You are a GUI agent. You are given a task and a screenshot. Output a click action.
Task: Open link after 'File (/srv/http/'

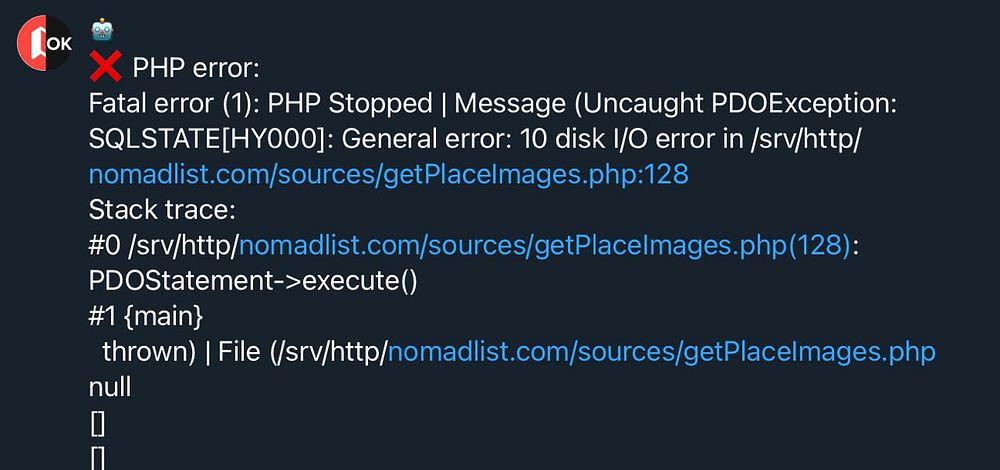coord(661,352)
